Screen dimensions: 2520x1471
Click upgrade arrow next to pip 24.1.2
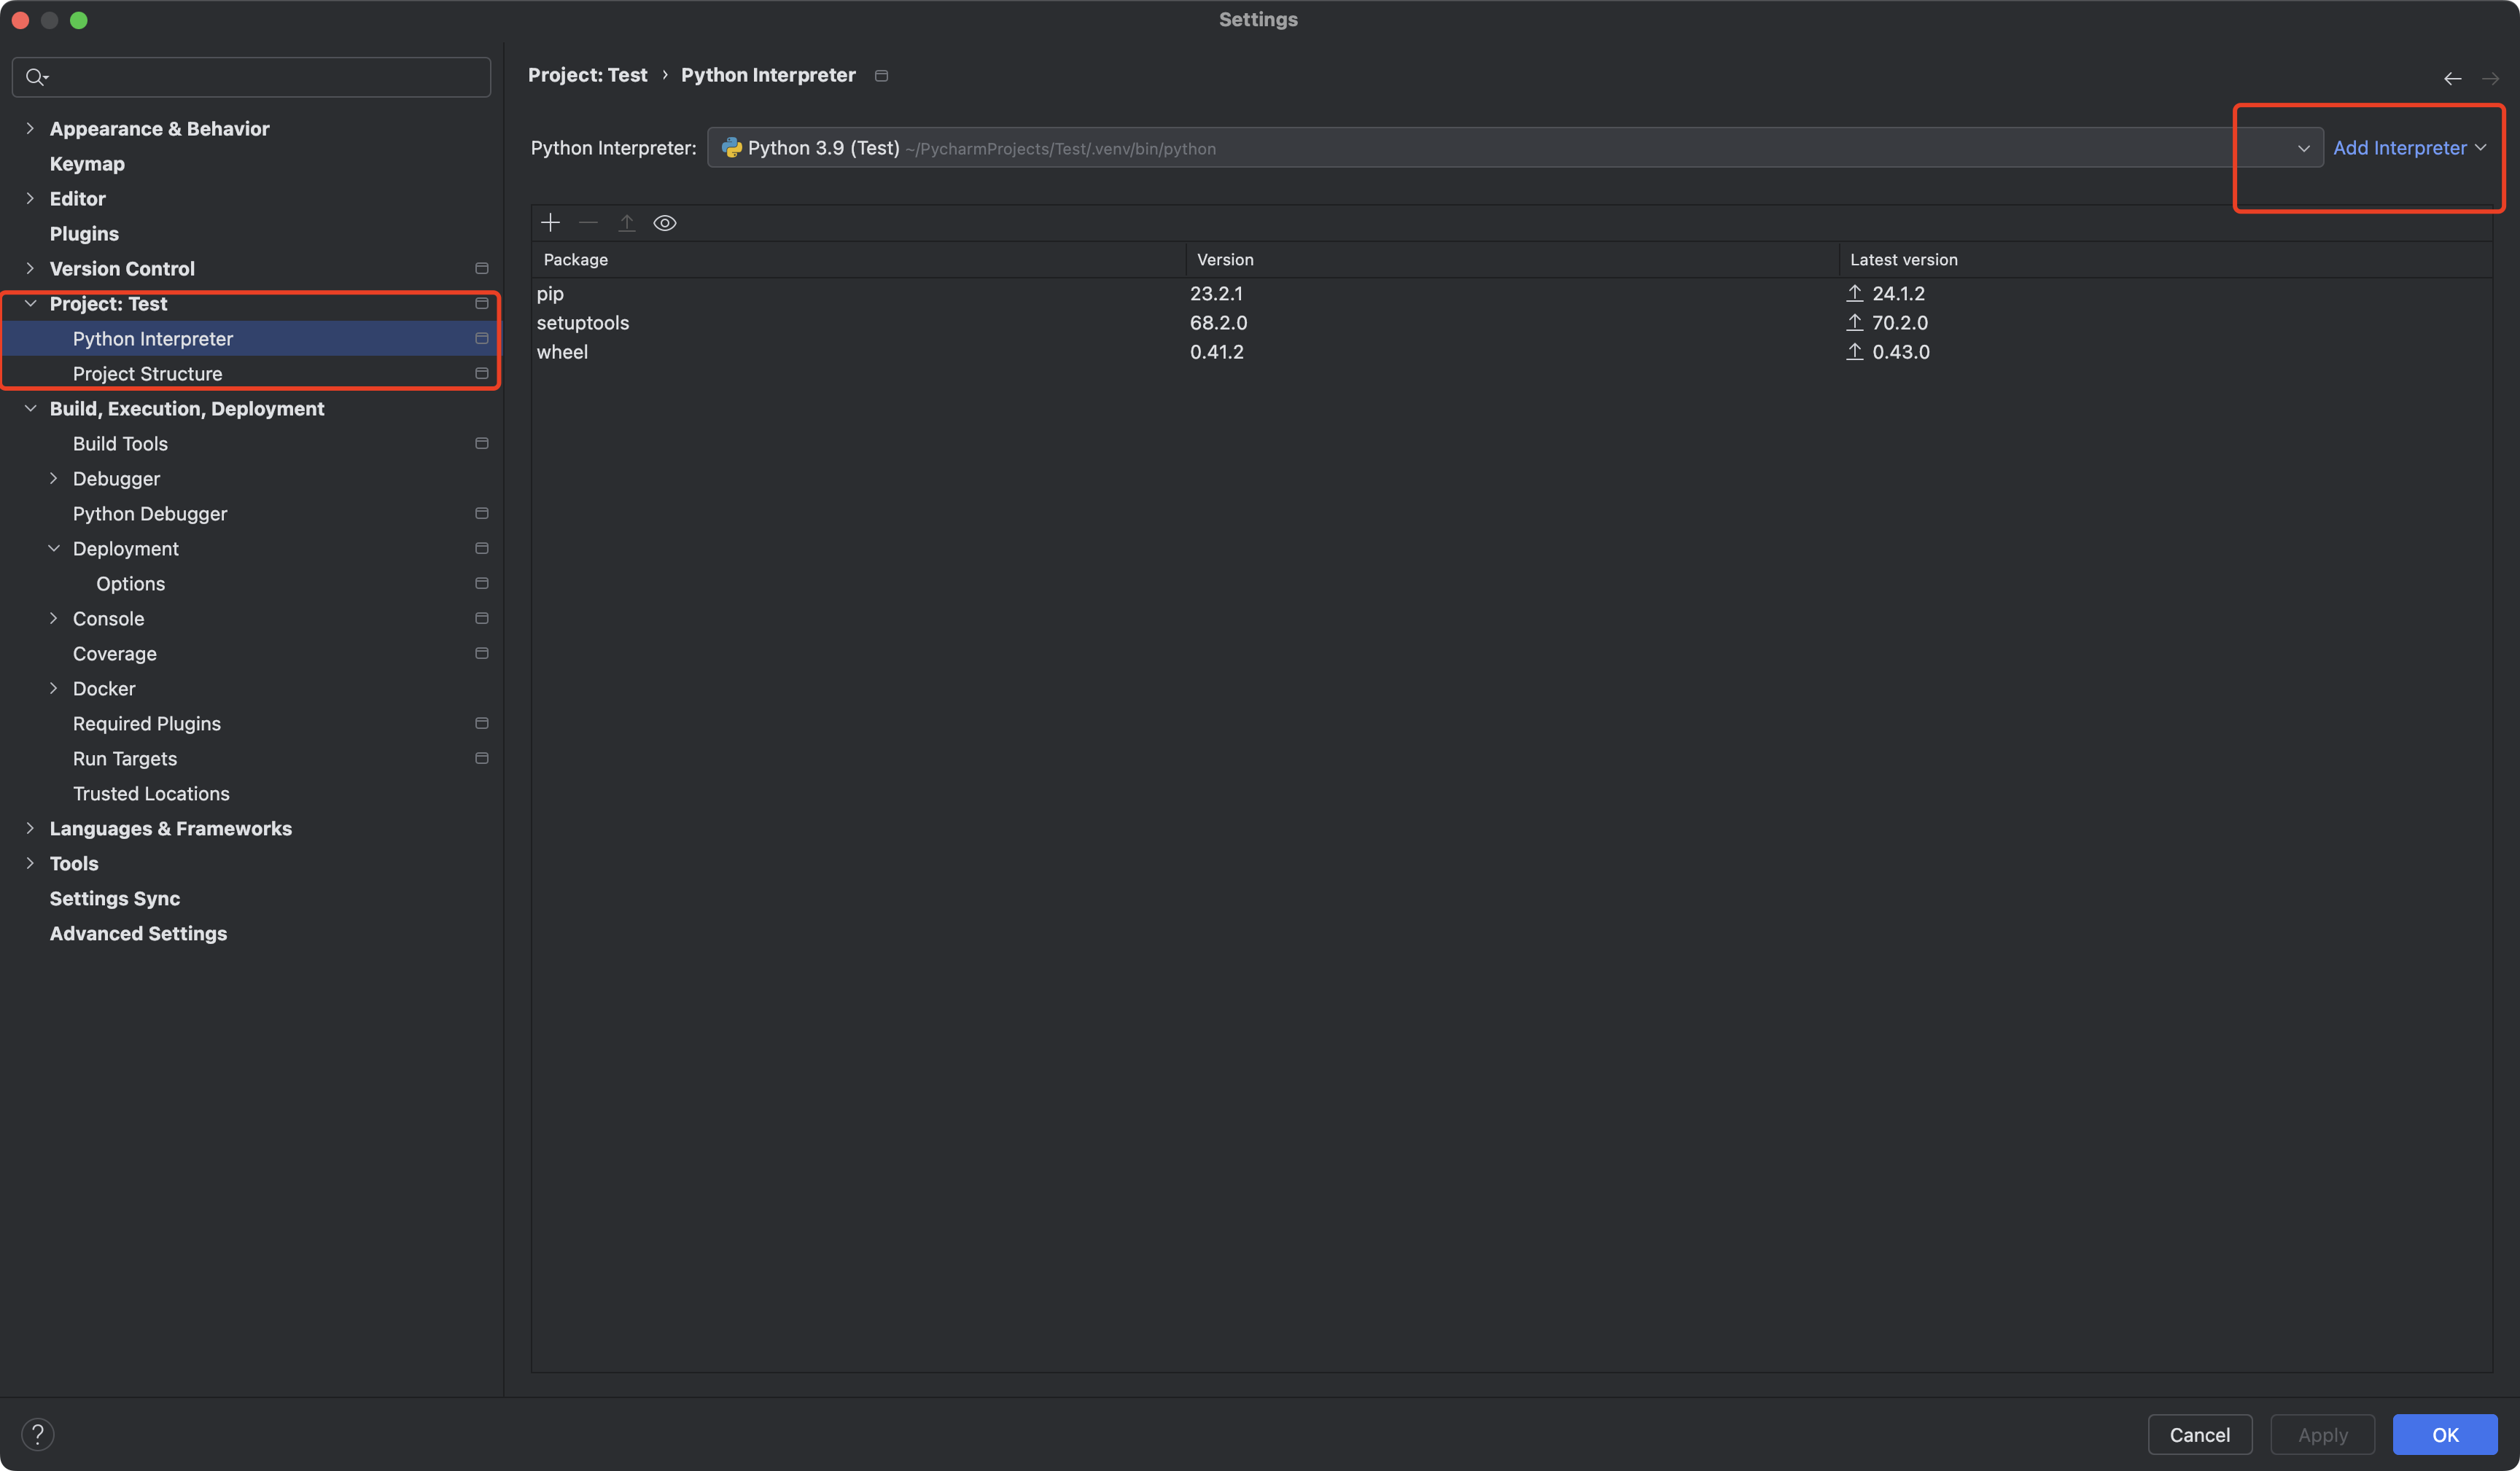click(1854, 293)
